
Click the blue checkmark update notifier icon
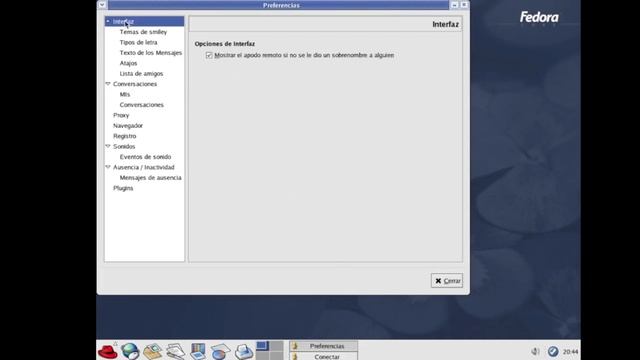553,351
